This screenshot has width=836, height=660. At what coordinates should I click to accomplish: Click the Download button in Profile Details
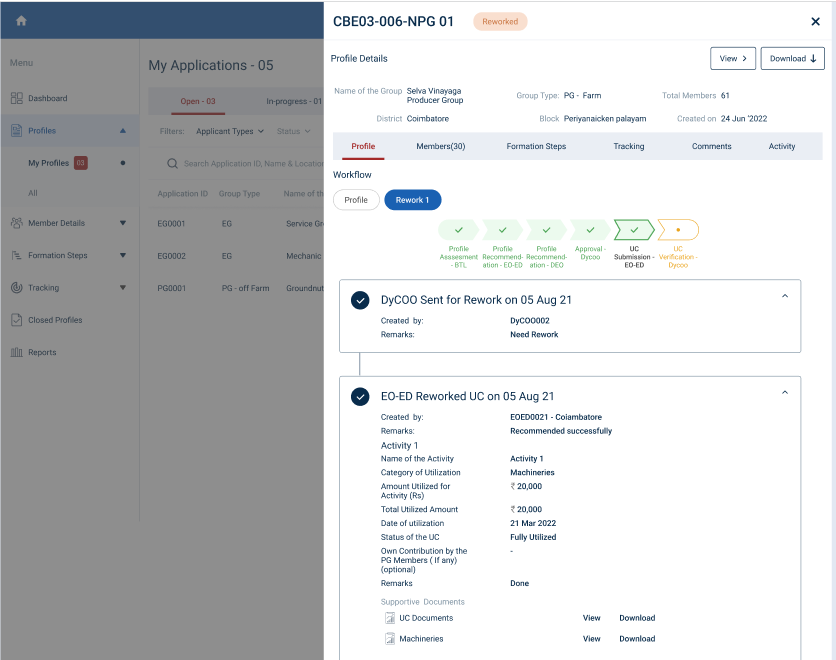pos(792,59)
